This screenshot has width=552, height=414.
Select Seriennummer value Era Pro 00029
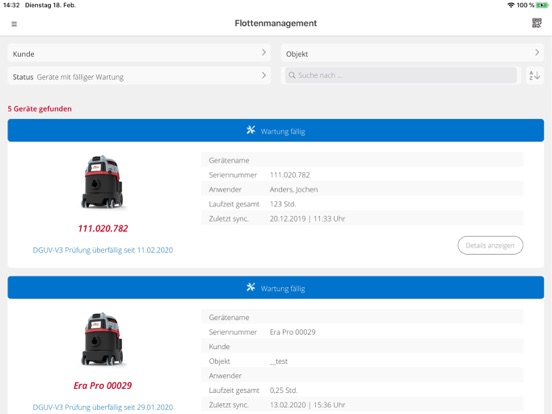coord(293,332)
